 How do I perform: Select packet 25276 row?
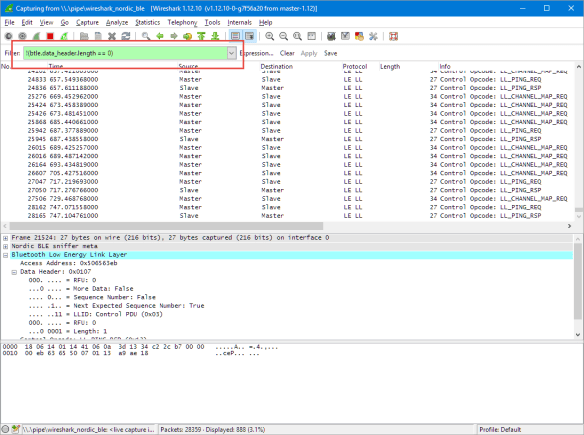[x=288, y=96]
